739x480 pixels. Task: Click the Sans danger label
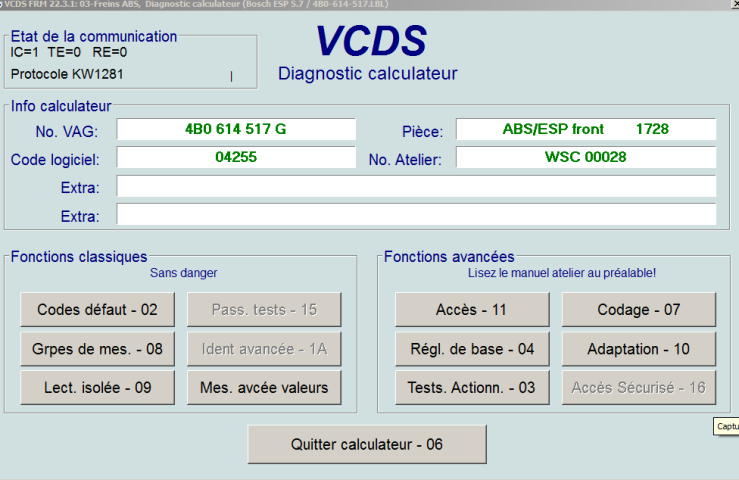pos(183,273)
